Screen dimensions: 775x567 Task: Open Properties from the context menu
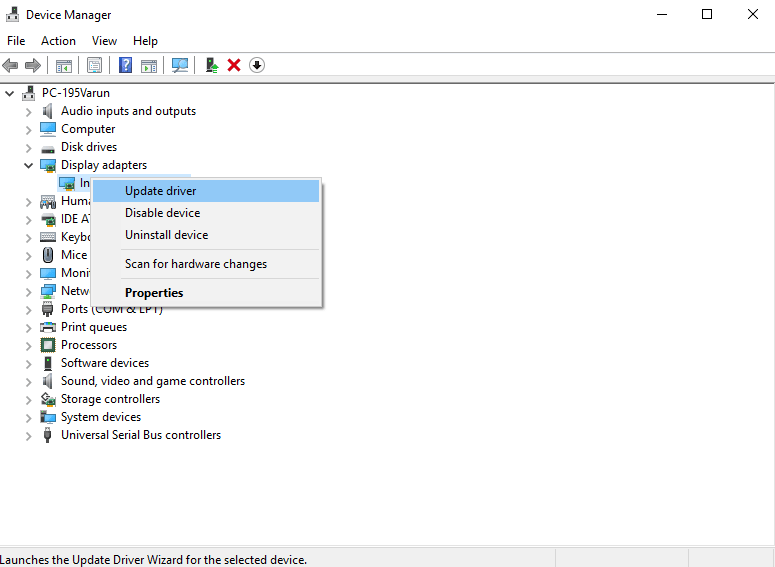tap(206, 293)
